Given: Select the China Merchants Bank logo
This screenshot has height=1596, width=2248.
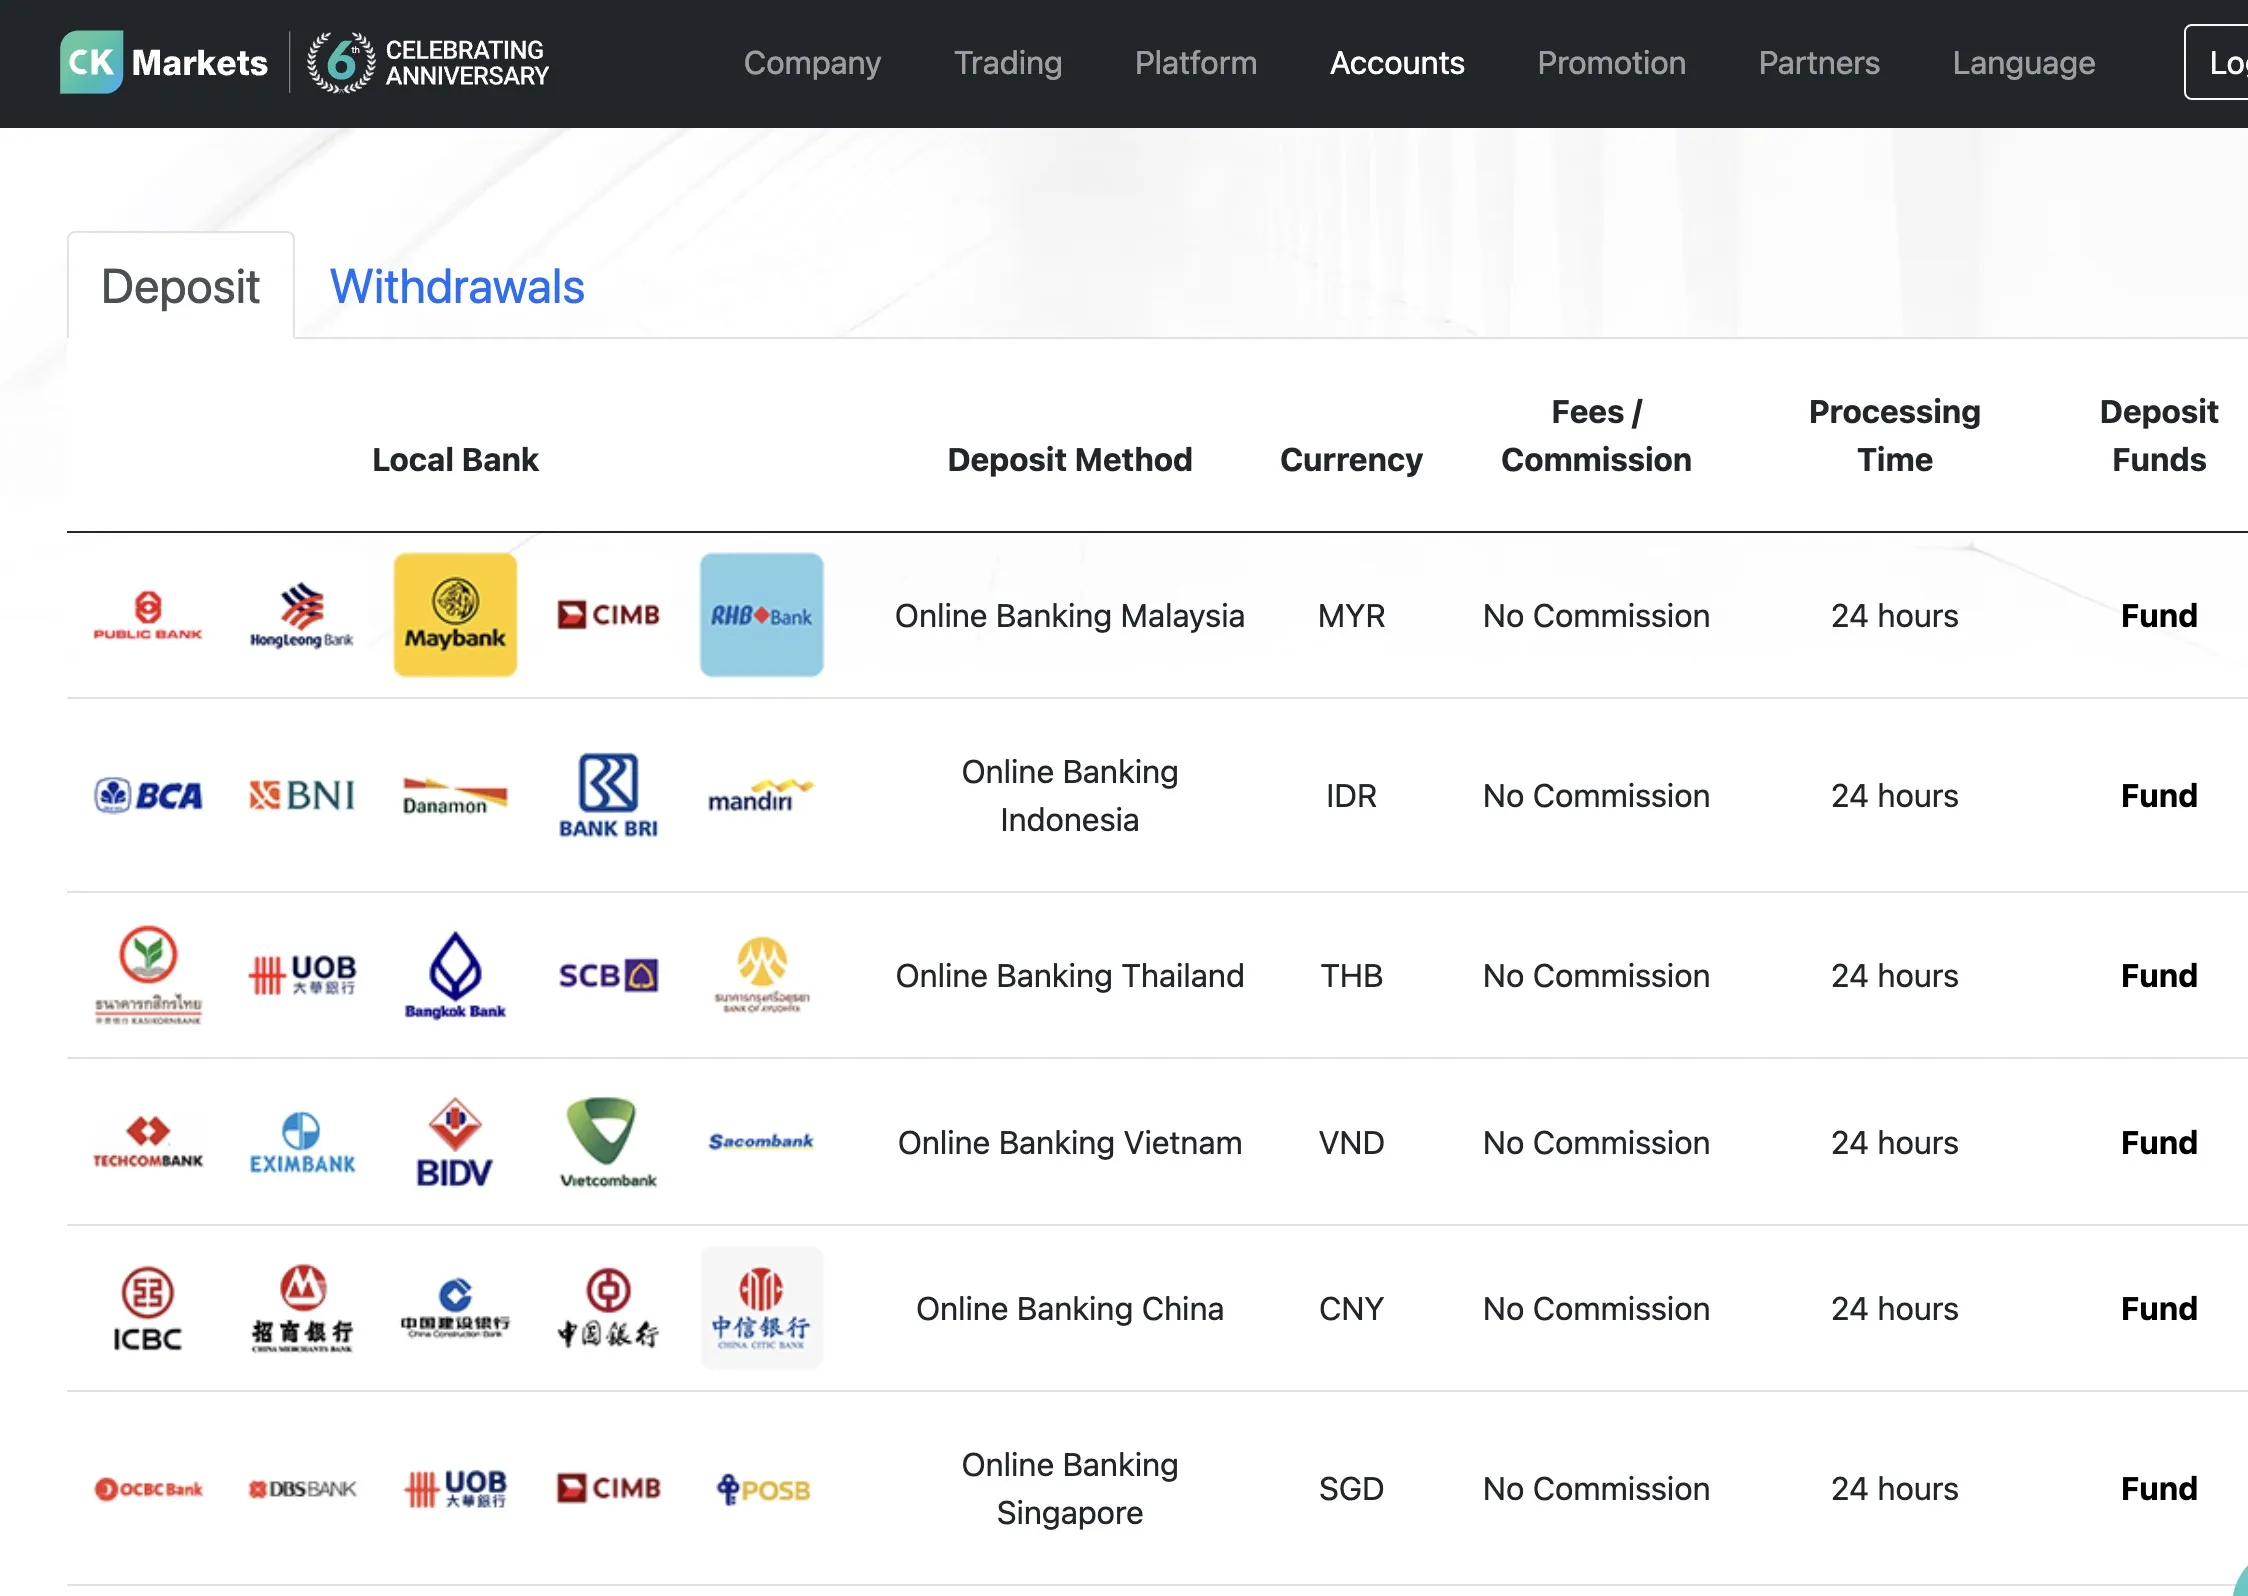Looking at the screenshot, I should coord(302,1308).
